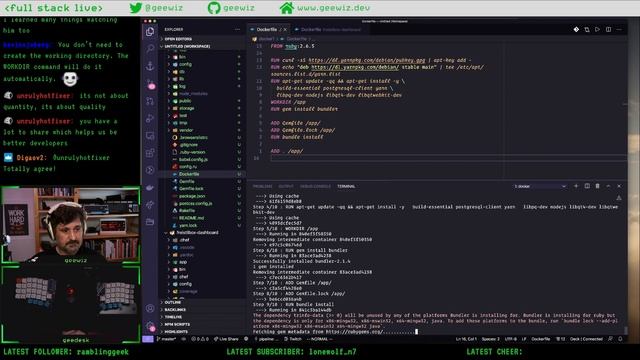640x360 pixels.
Task: Open the editor more actions ellipsis menu
Action: 619,29
